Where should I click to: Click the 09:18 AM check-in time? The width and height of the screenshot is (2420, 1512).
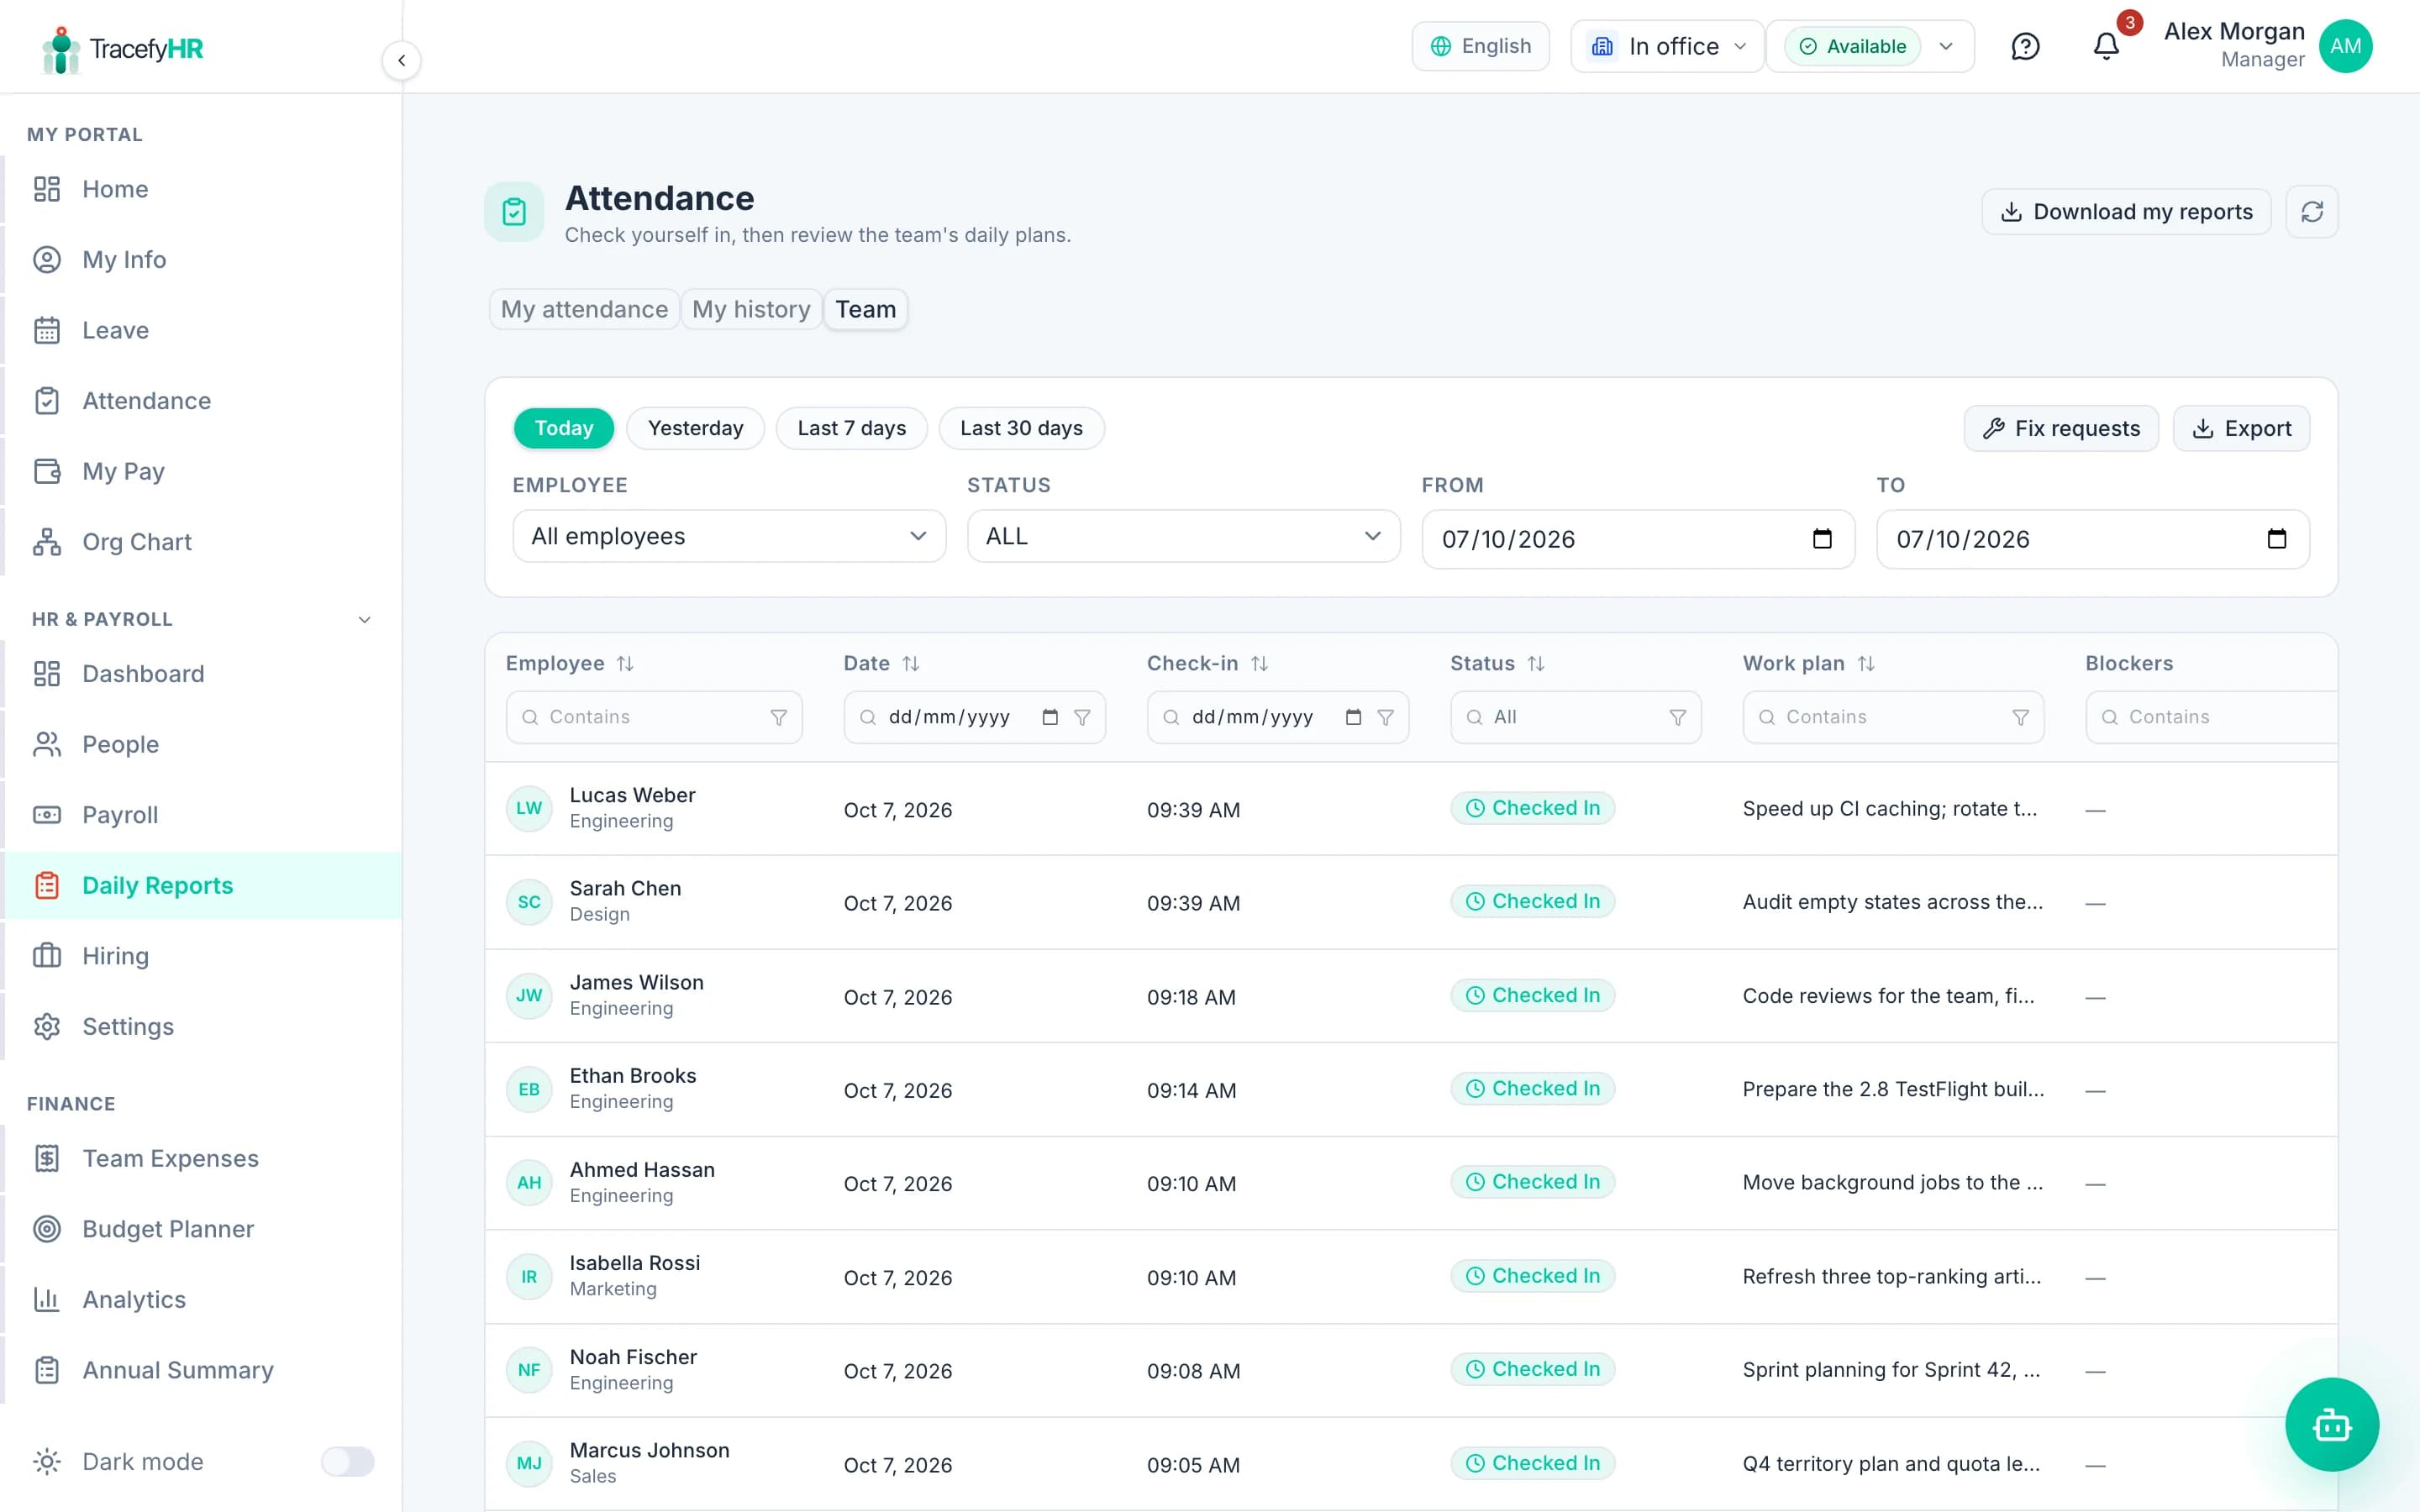[x=1191, y=997]
